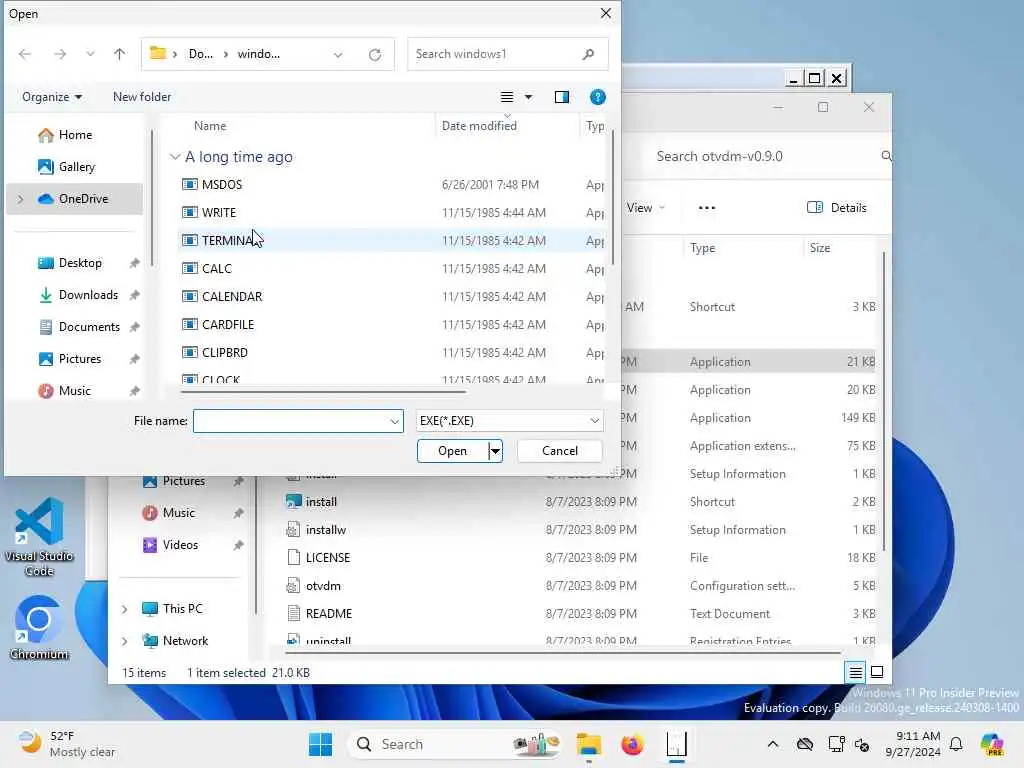Expand the OneDrive tree node
1024x768 pixels.
[x=20, y=199]
